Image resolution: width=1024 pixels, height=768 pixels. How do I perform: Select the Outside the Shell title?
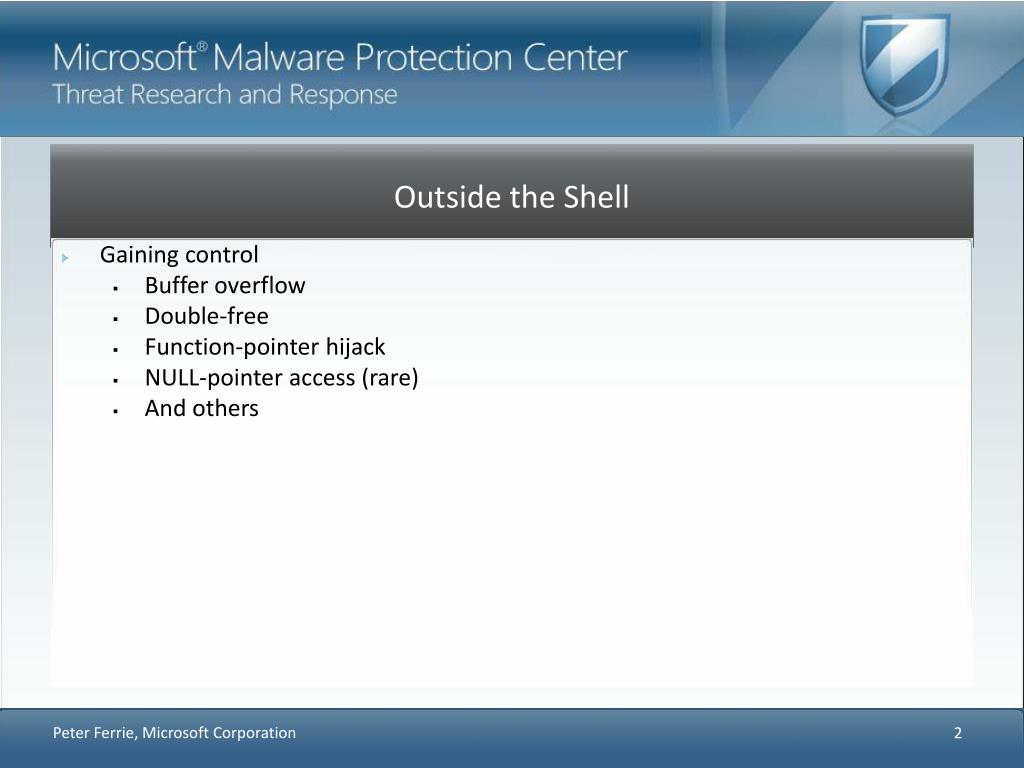click(511, 197)
